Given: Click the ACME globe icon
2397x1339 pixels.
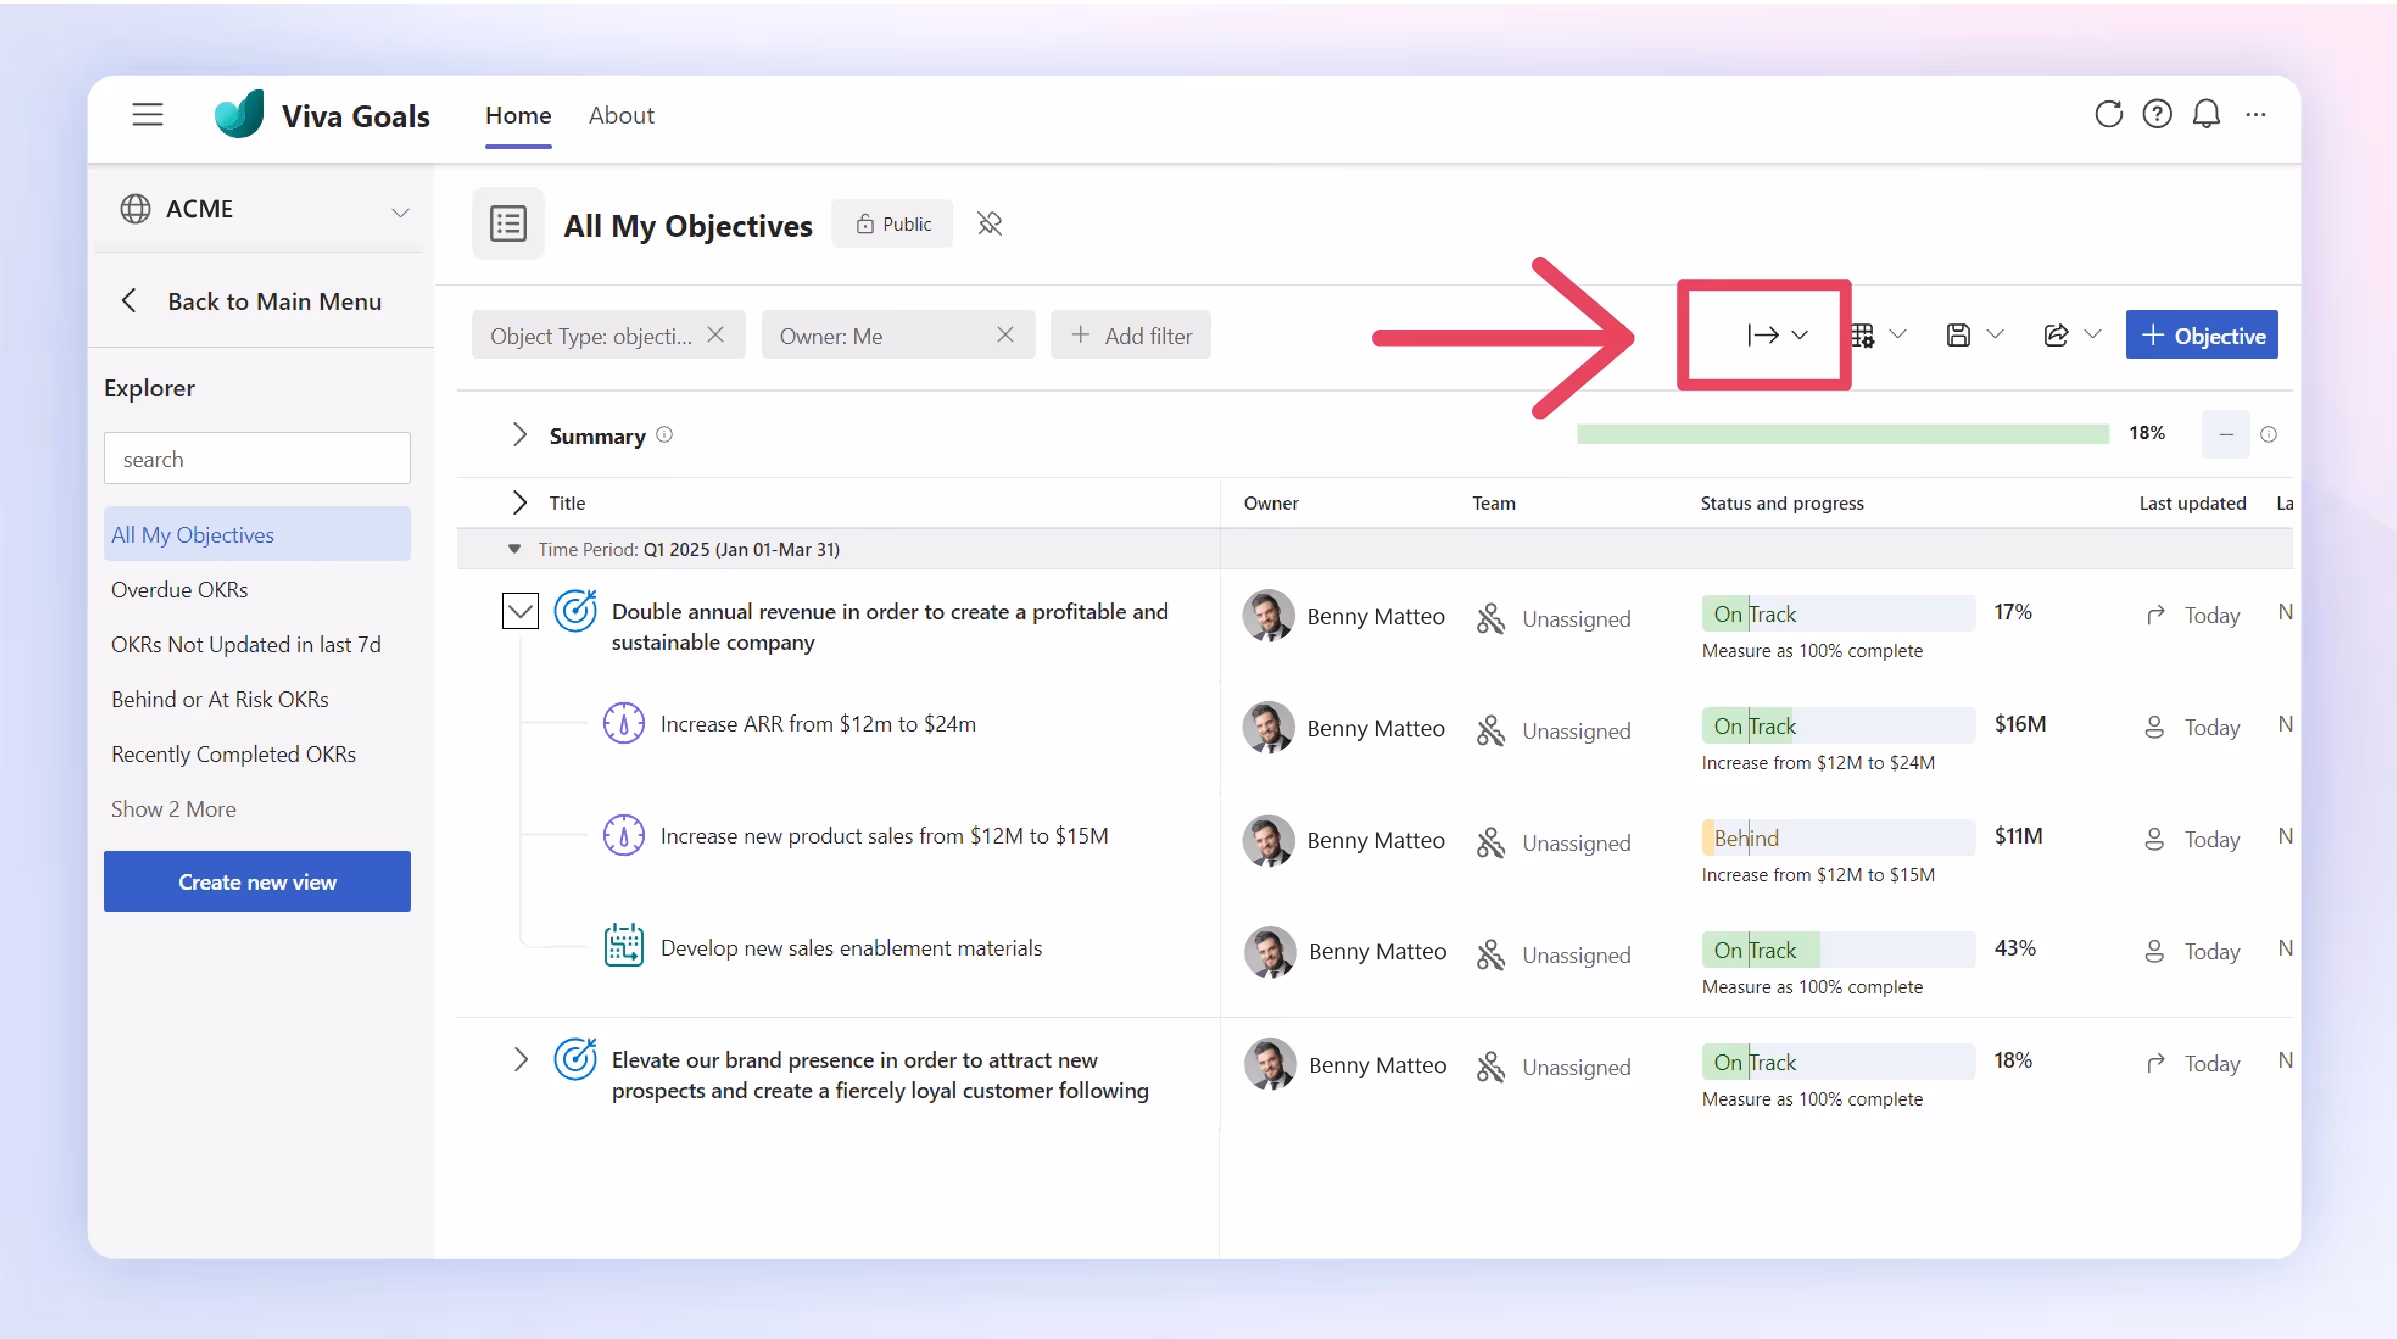Looking at the screenshot, I should (x=135, y=209).
